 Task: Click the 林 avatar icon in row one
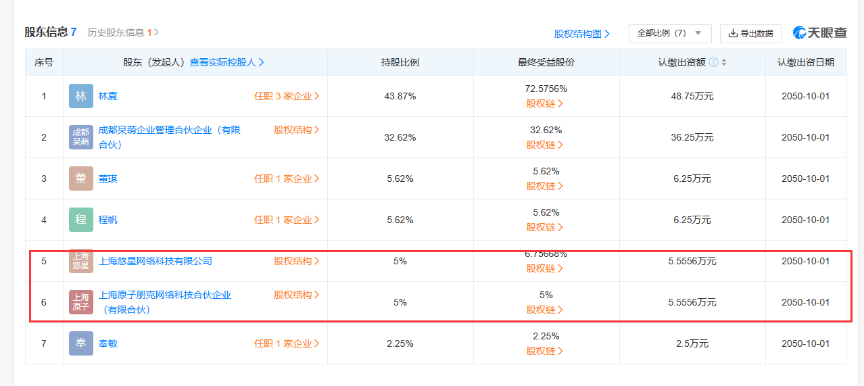pyautogui.click(x=81, y=96)
